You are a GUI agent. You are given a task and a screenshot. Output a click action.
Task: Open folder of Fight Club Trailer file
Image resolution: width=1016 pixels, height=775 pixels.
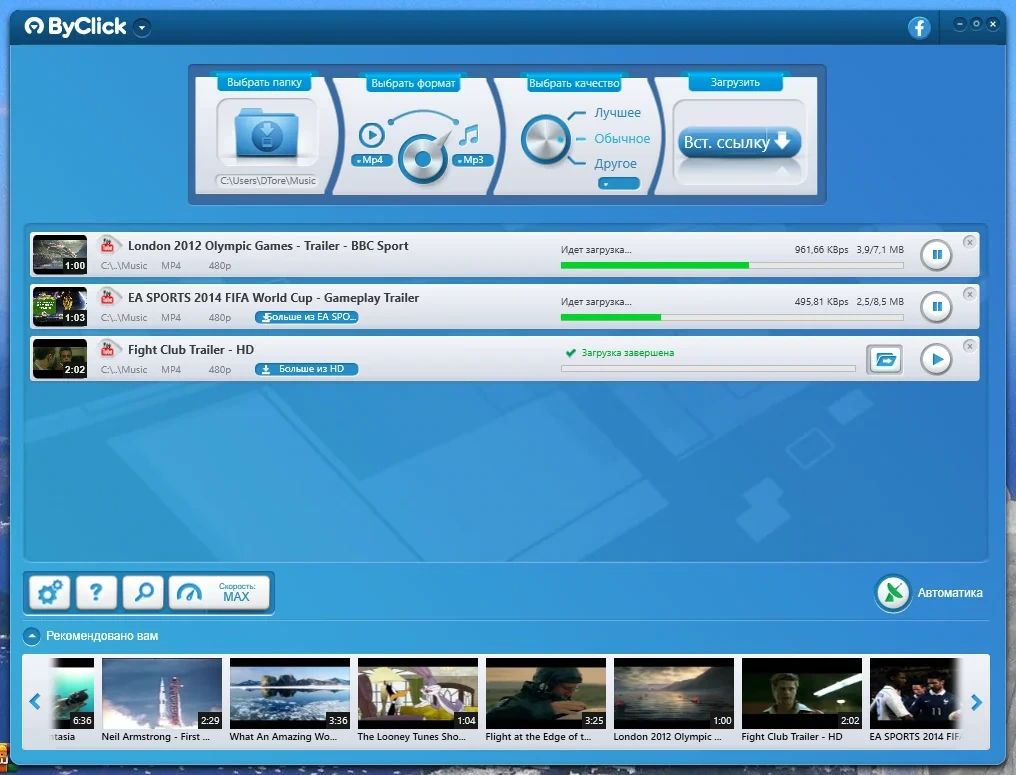pos(884,359)
